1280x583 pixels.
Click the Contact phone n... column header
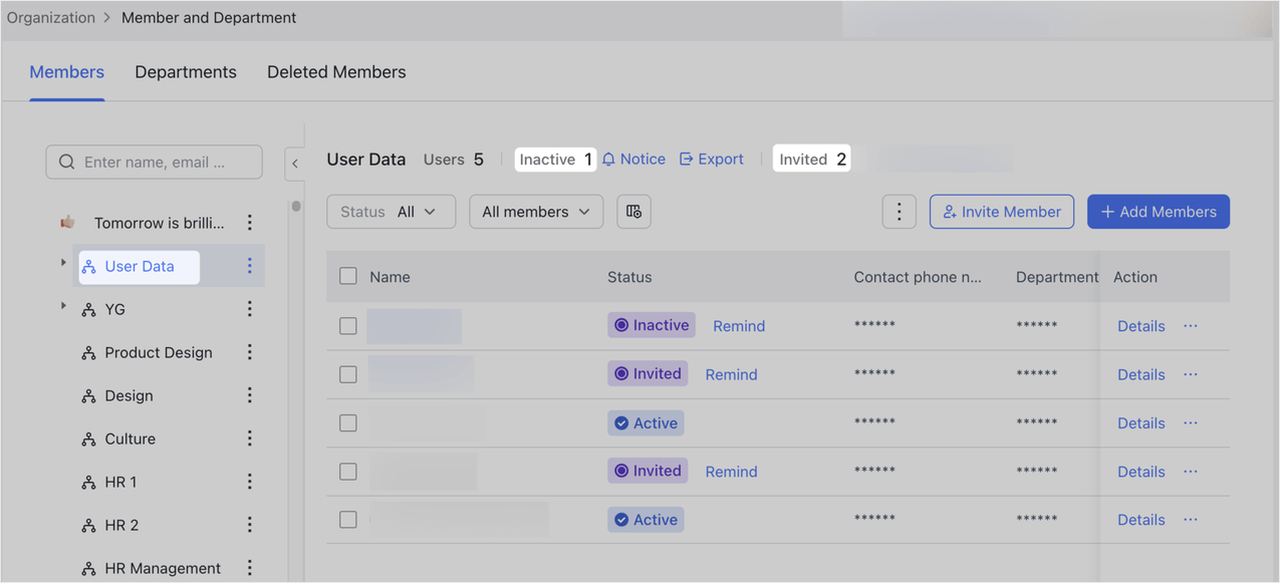pos(918,277)
